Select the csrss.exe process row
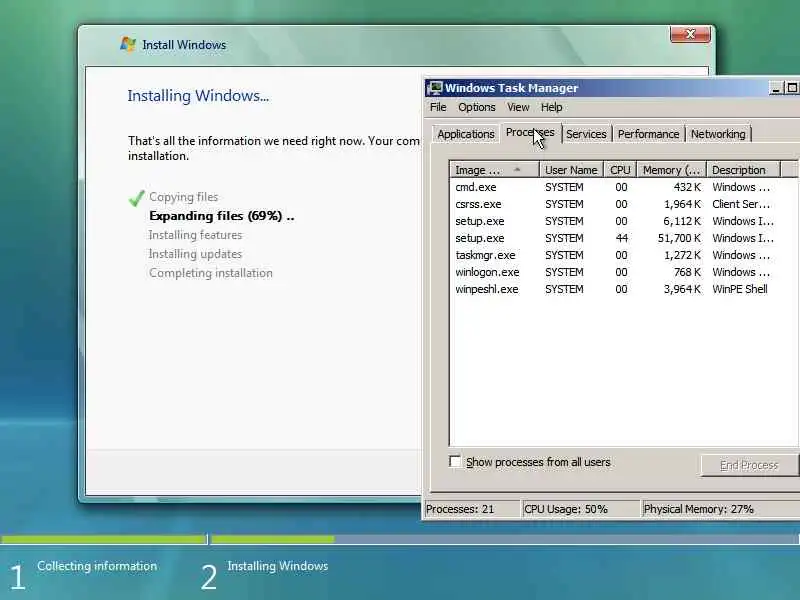 click(x=622, y=204)
